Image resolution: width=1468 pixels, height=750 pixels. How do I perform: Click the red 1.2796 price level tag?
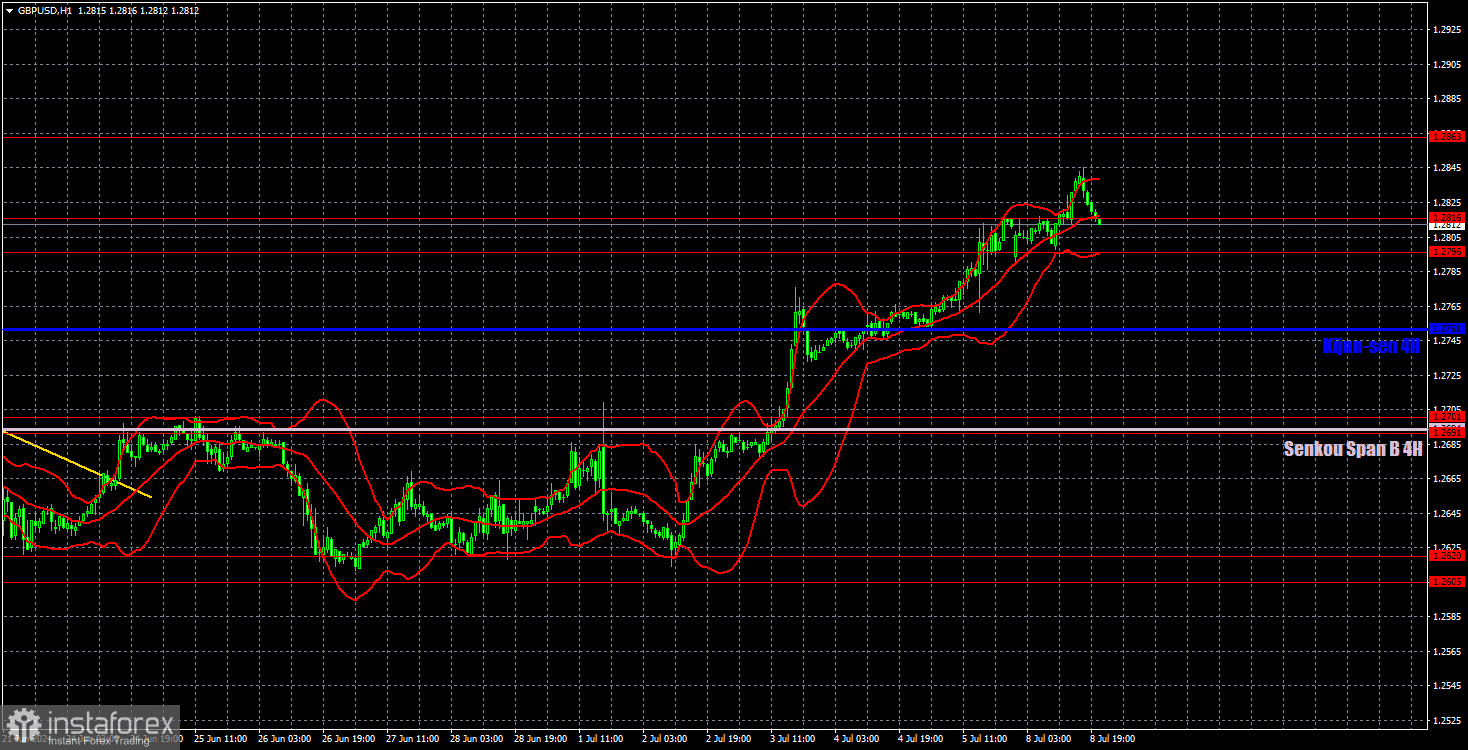click(x=1446, y=252)
